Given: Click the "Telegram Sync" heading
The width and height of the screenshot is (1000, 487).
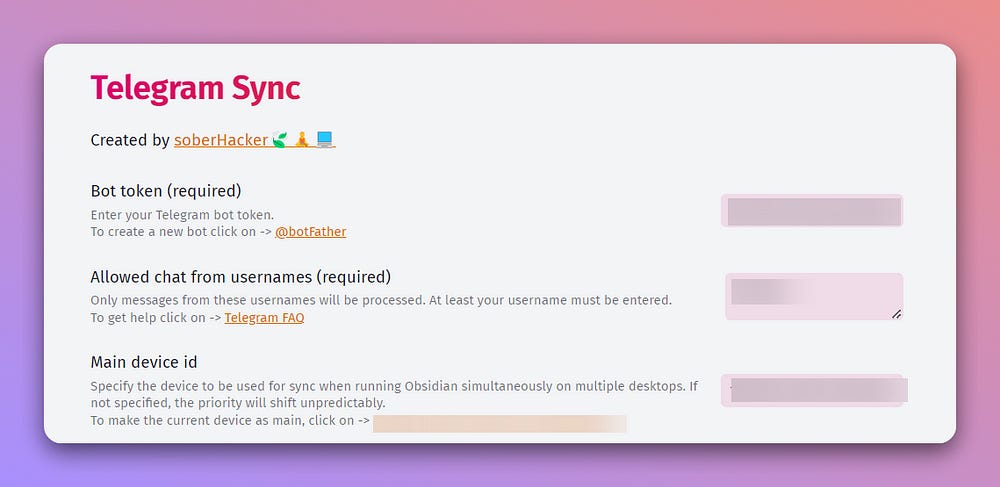Looking at the screenshot, I should click(195, 88).
